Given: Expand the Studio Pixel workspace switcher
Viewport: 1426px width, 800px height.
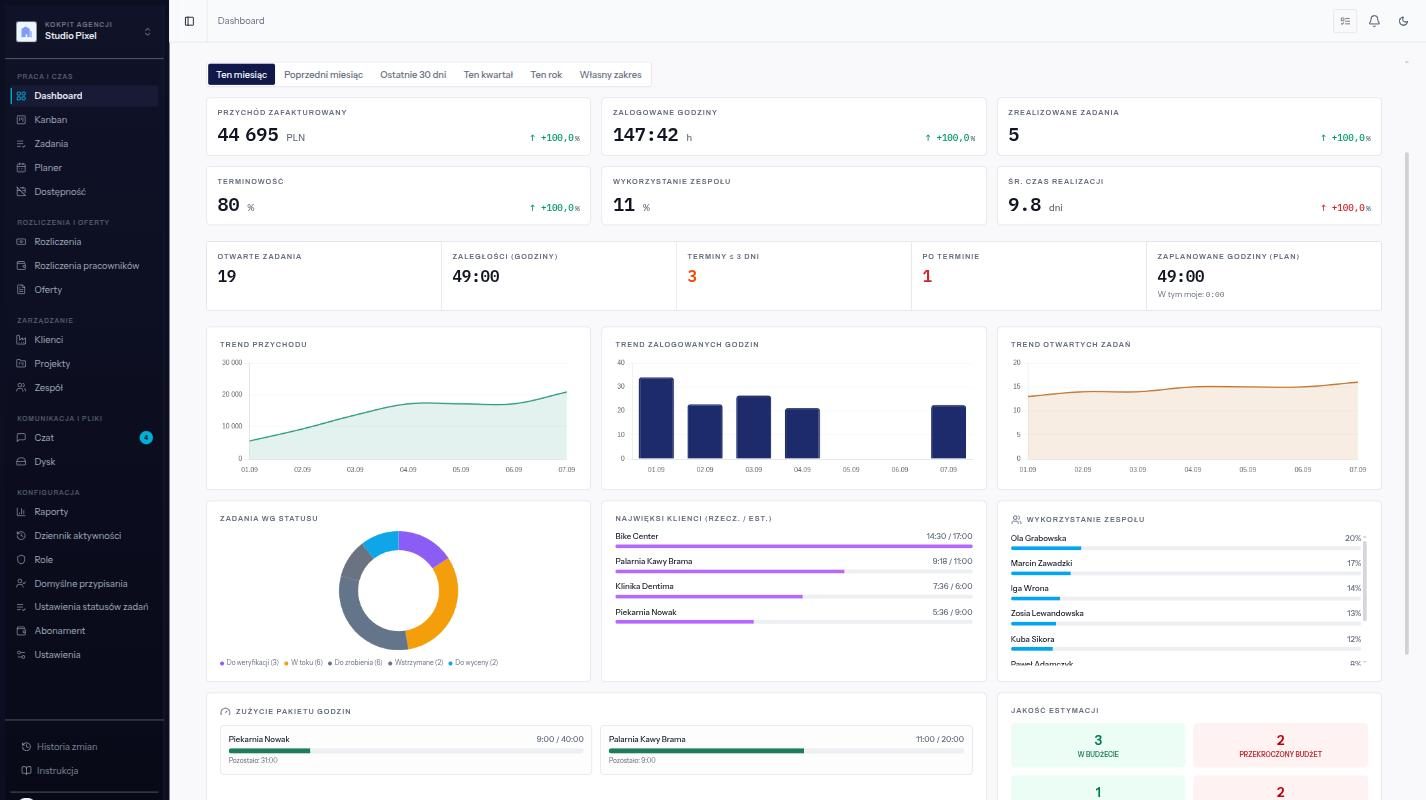Looking at the screenshot, I should point(84,31).
